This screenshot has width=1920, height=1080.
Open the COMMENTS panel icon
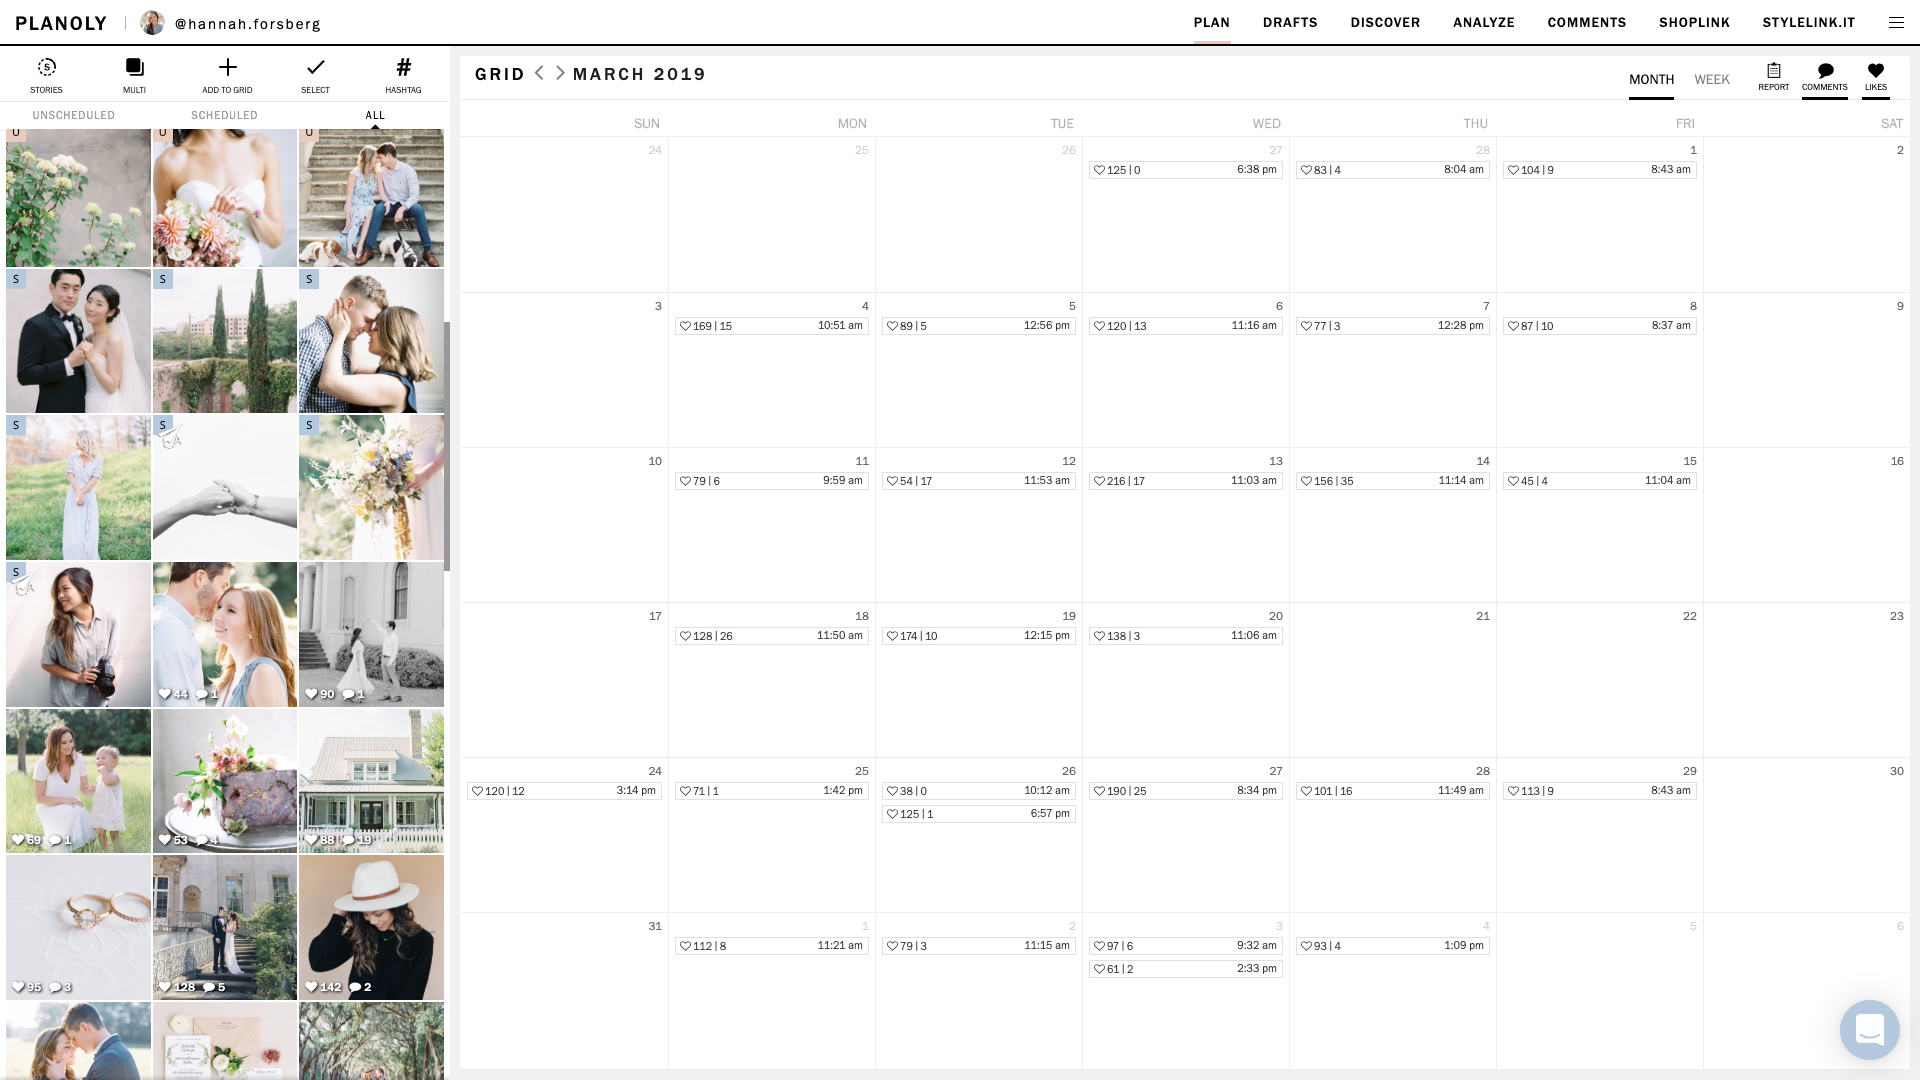pos(1825,73)
